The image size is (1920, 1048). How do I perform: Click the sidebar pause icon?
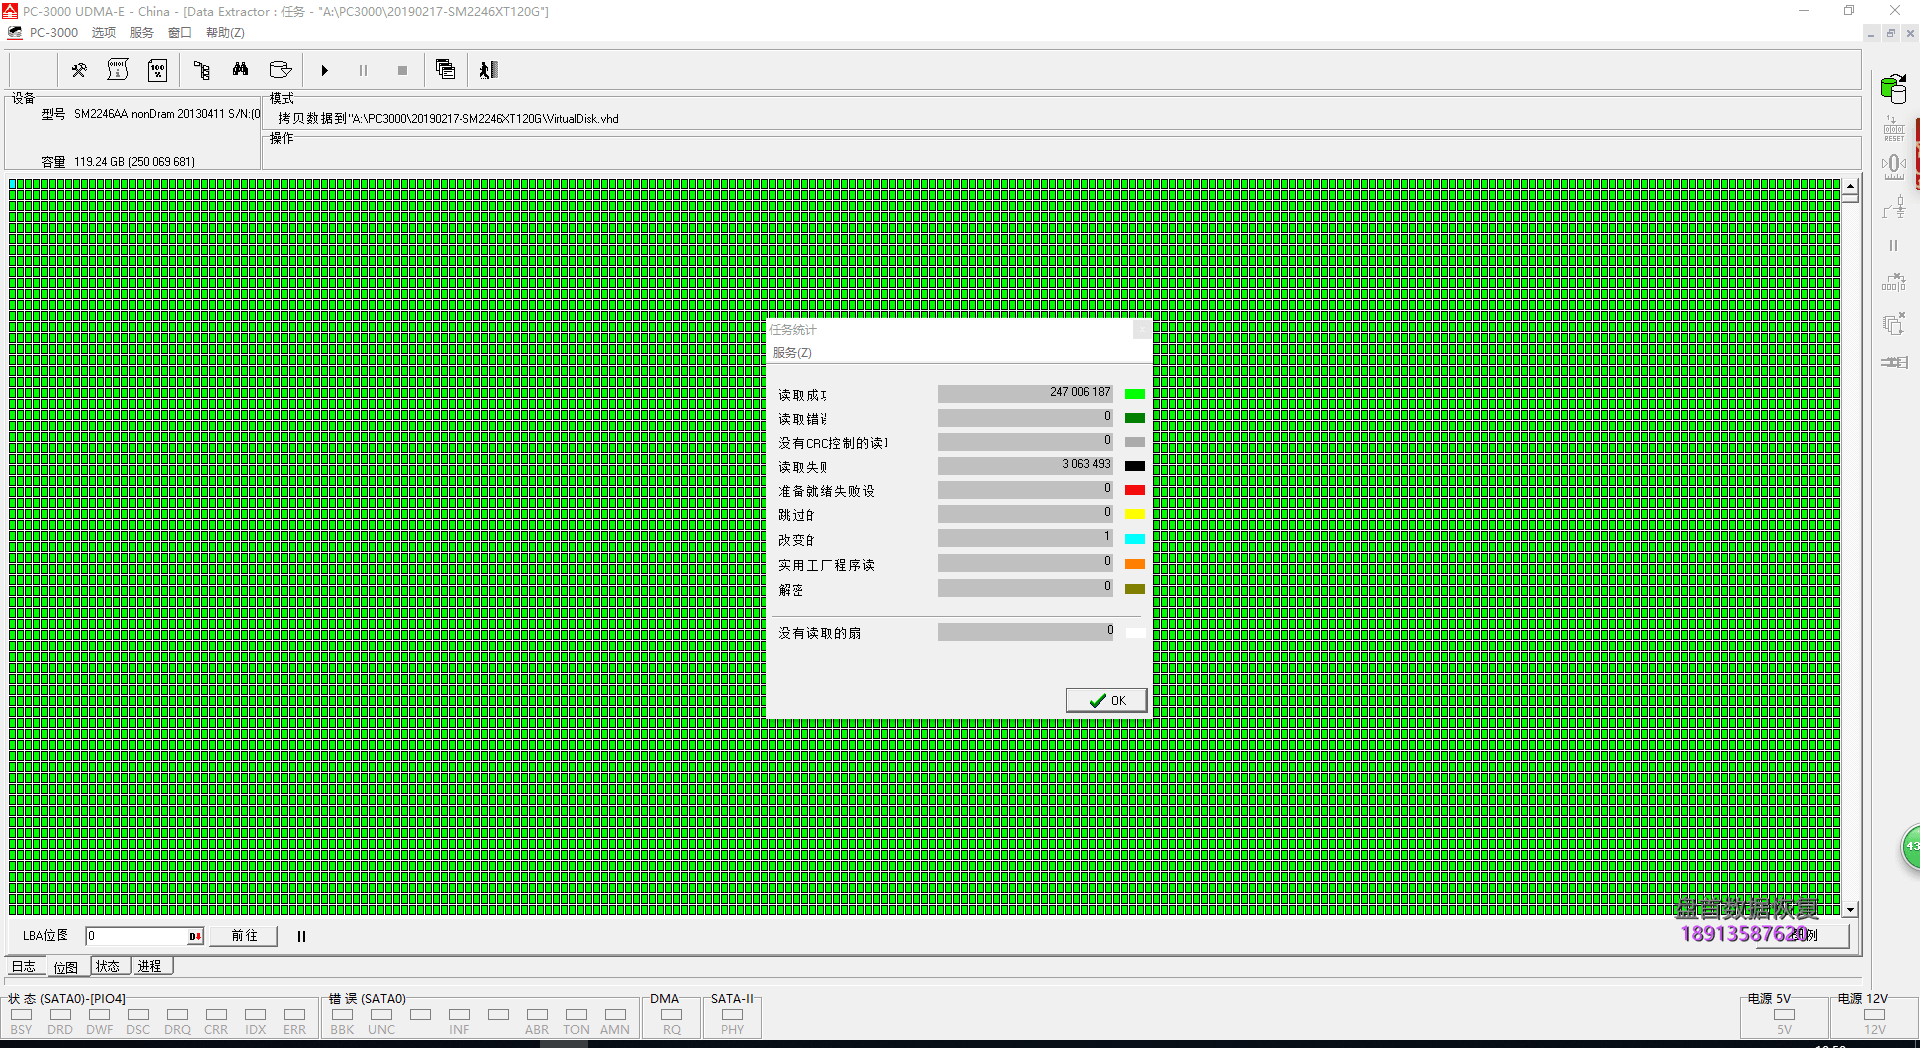[1893, 245]
